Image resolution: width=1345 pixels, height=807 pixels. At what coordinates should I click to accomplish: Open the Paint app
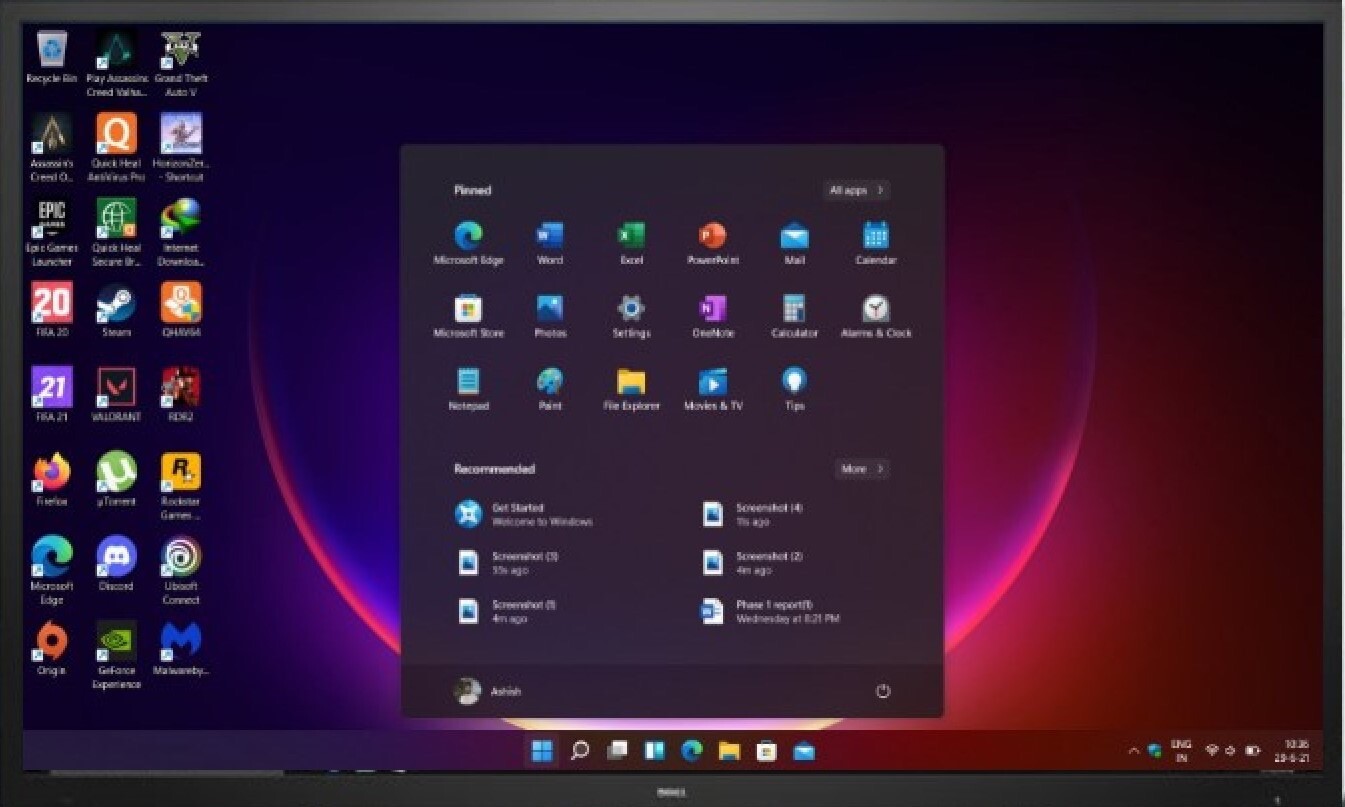[x=550, y=389]
